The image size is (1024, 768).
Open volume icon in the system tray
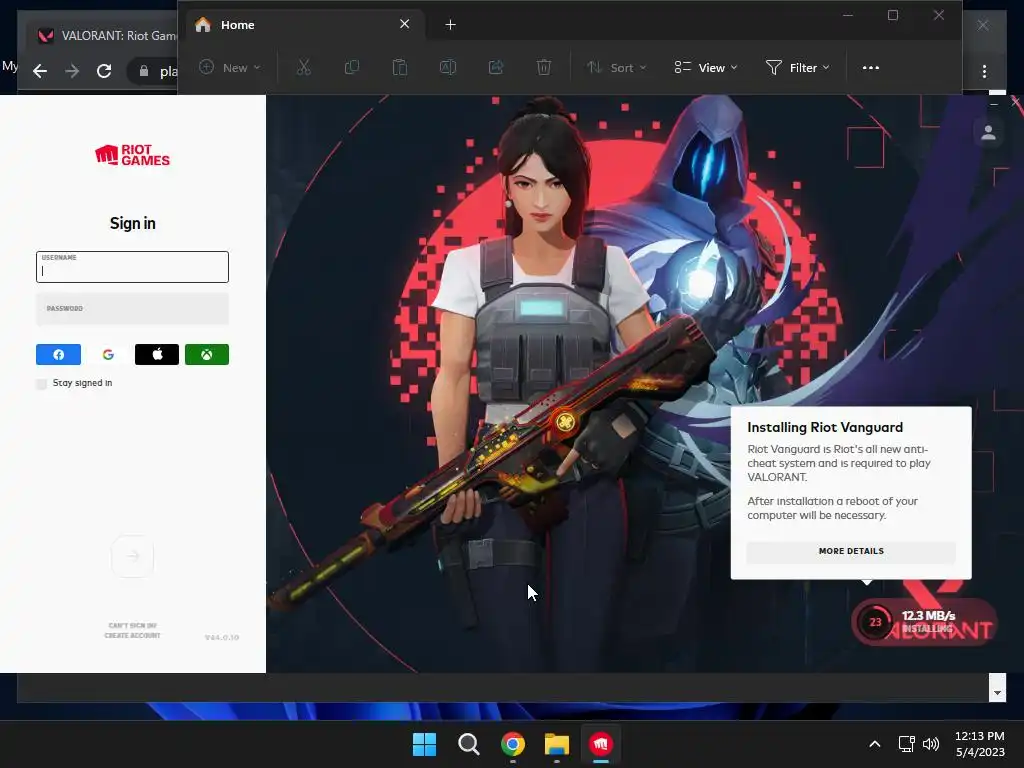pyautogui.click(x=931, y=744)
